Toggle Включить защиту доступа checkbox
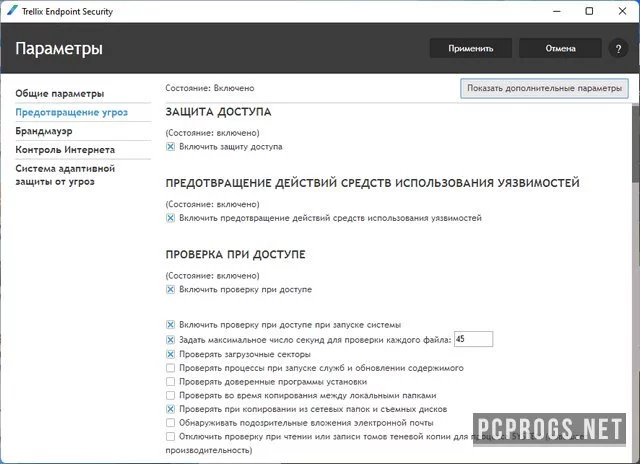This screenshot has height=464, width=640. [x=171, y=147]
